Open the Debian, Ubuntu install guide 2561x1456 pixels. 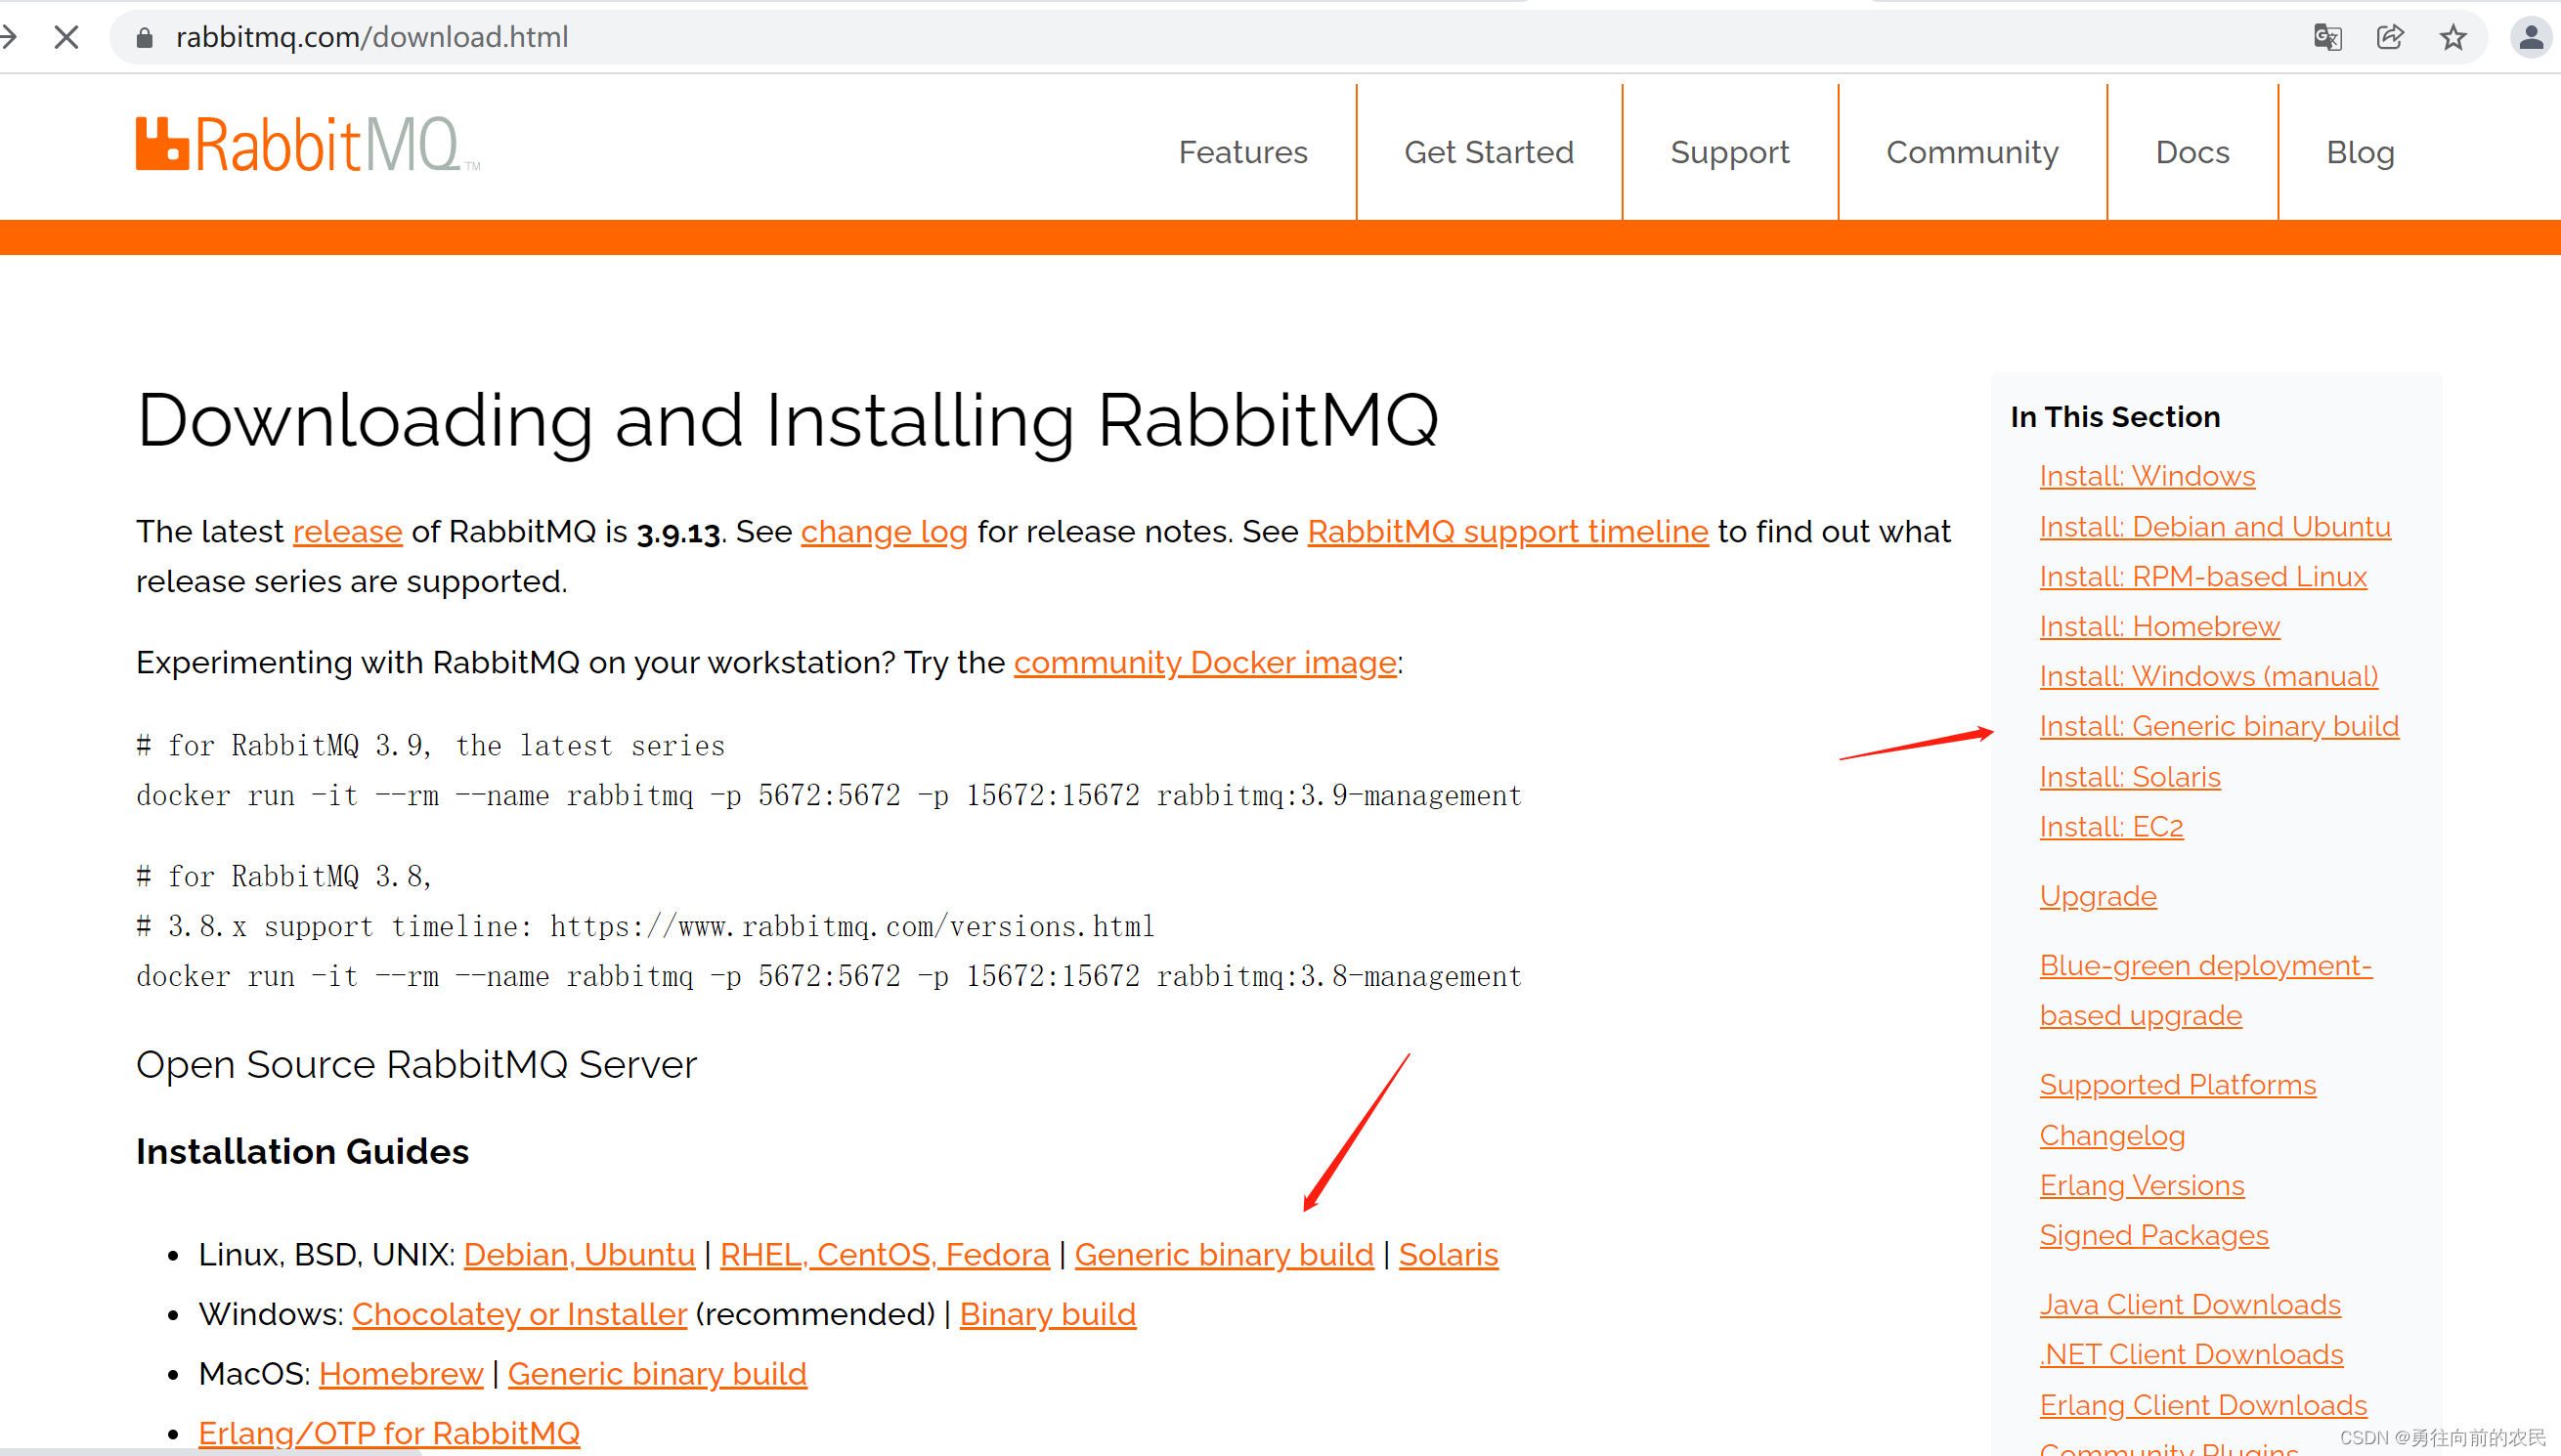coord(579,1254)
